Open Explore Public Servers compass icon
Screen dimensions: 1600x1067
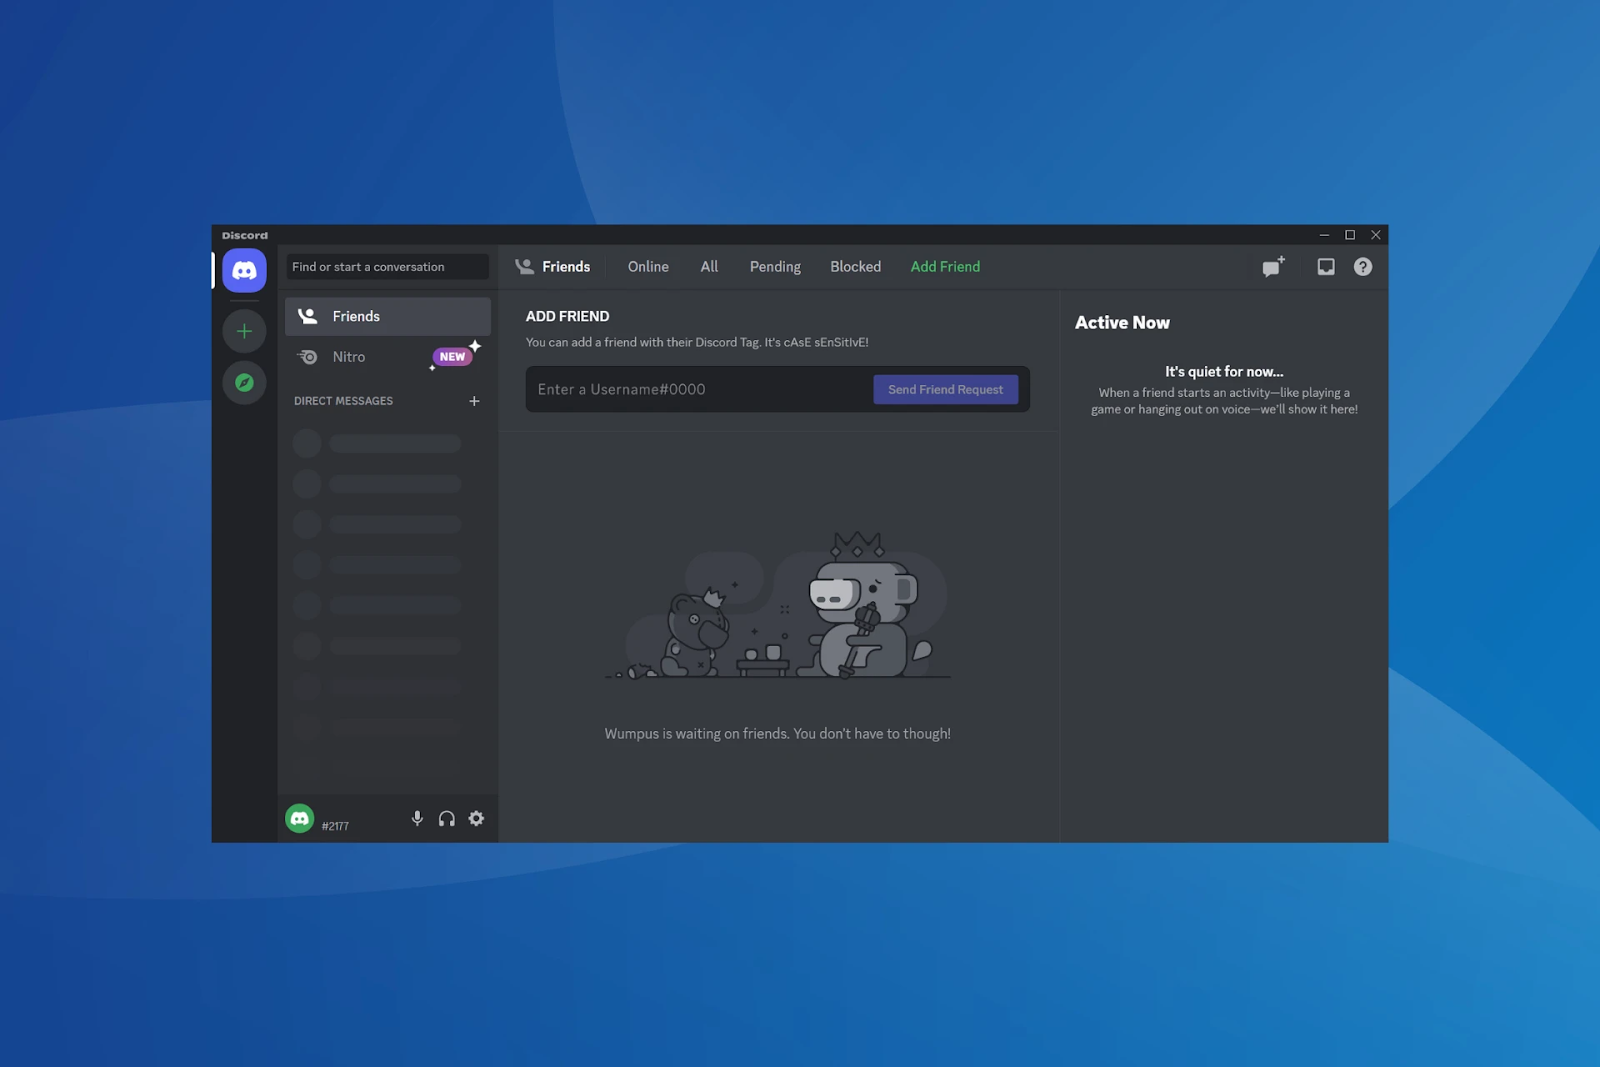pos(244,382)
